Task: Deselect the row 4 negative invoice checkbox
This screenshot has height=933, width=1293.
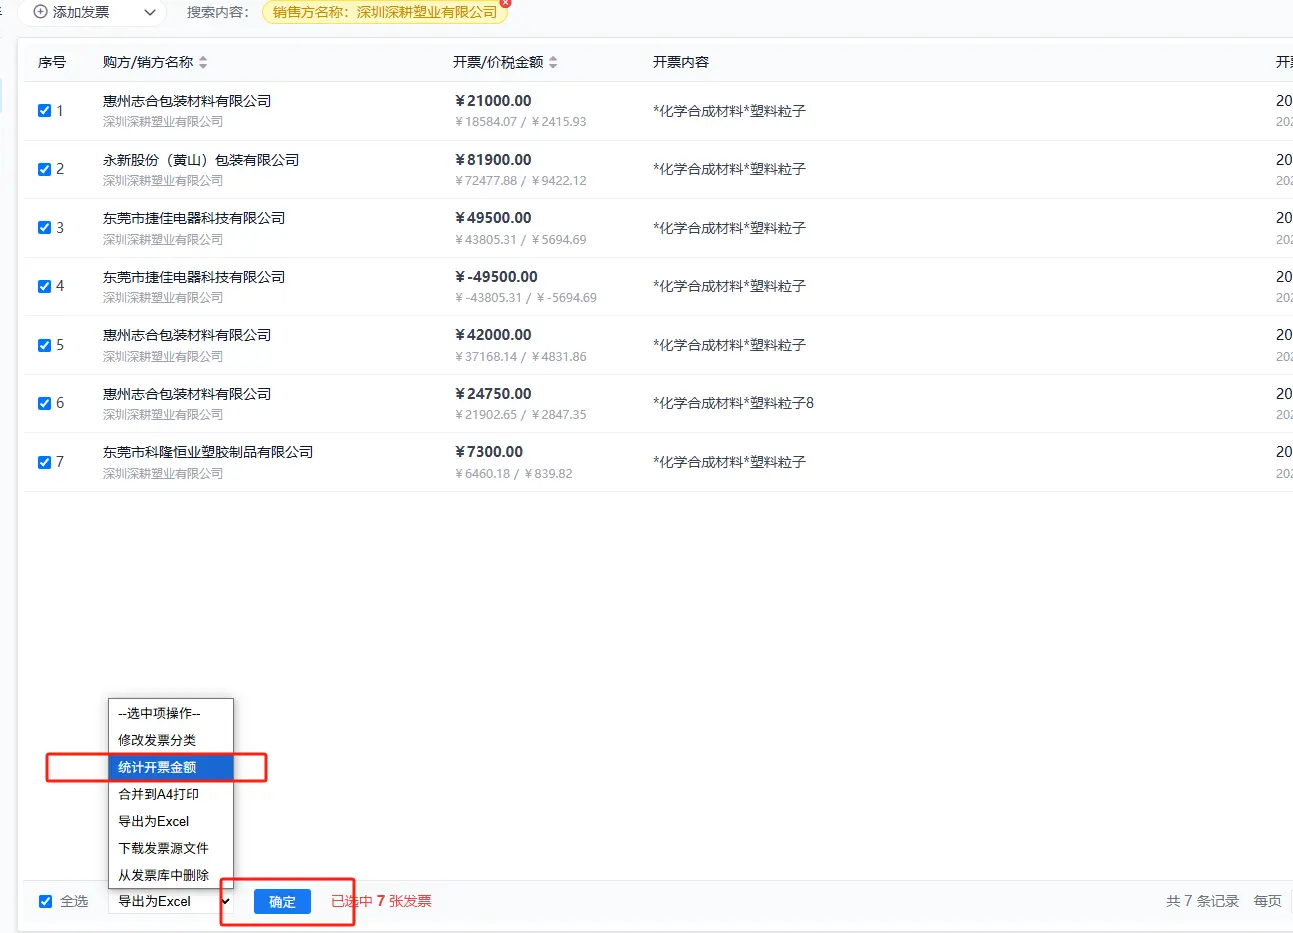Action: click(x=44, y=287)
